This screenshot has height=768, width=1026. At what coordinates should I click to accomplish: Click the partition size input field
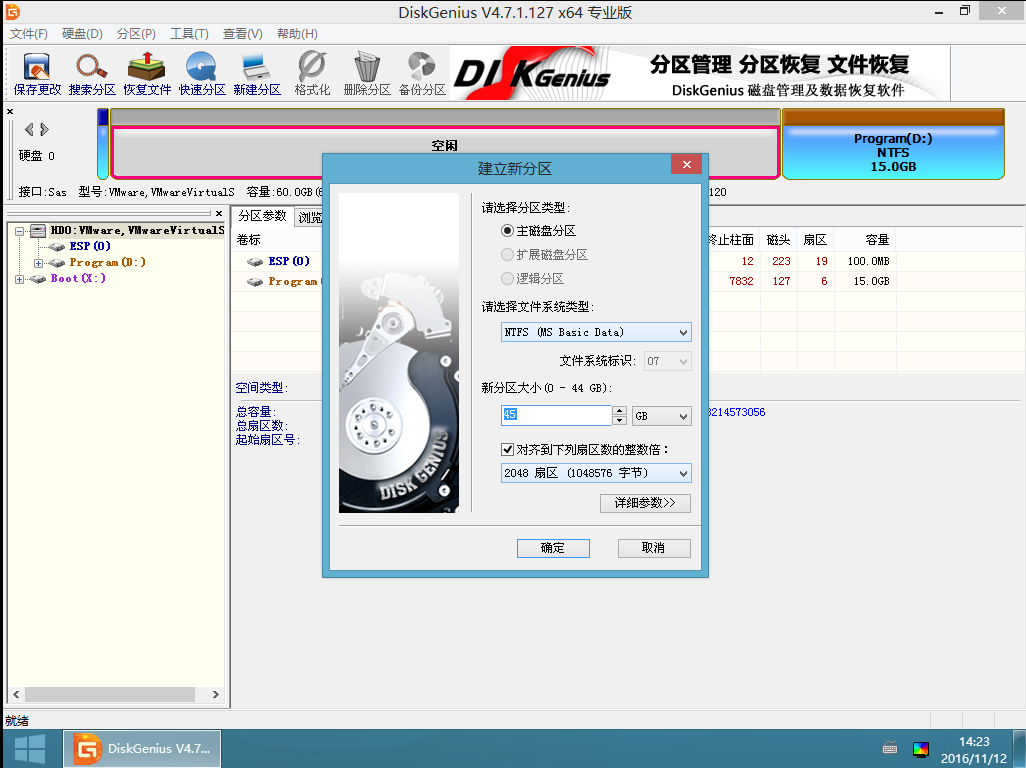point(556,415)
